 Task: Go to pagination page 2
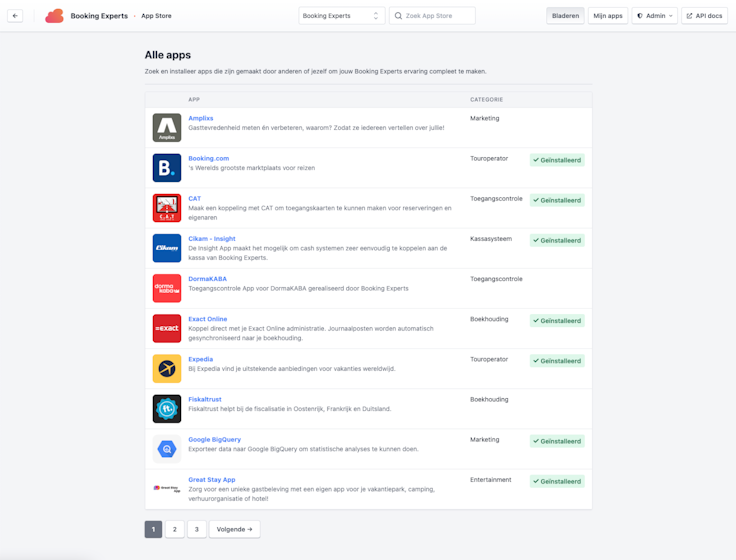click(x=175, y=529)
